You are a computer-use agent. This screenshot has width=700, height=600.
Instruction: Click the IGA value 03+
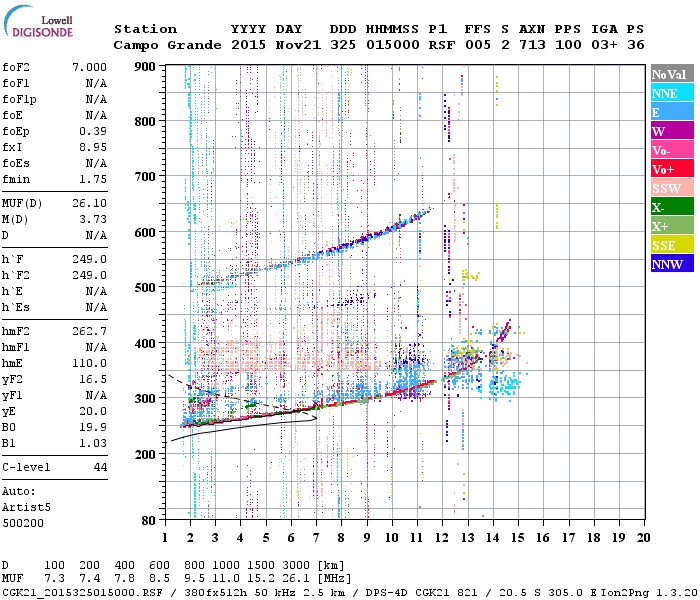[x=604, y=45]
